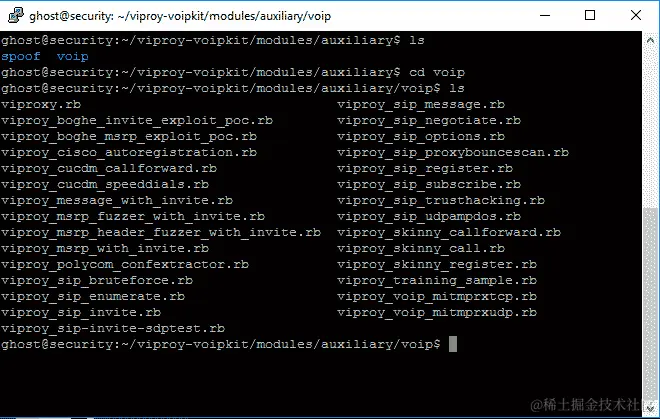This screenshot has width=660, height=419.
Task: Select viproy_sip_bruteforce.rb
Action: pyautogui.click(x=97, y=280)
